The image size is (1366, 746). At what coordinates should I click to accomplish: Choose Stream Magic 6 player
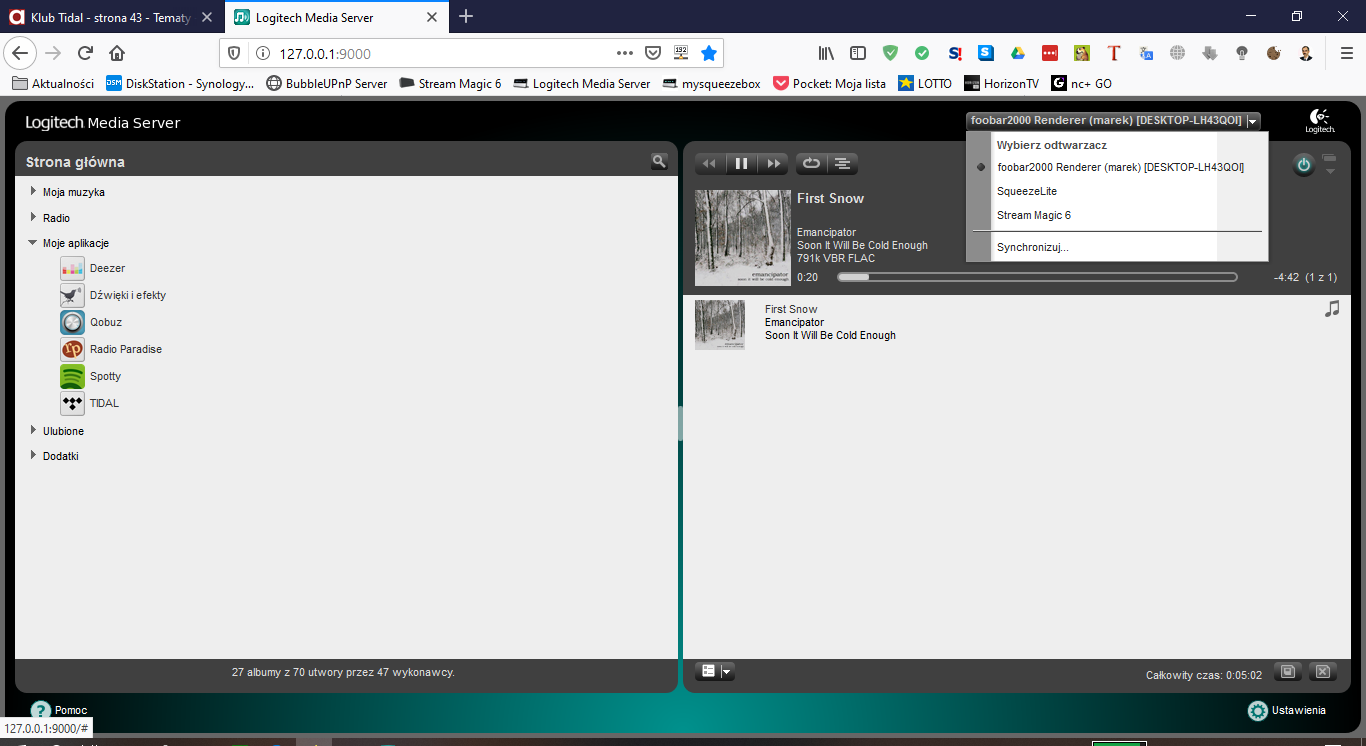(1034, 215)
